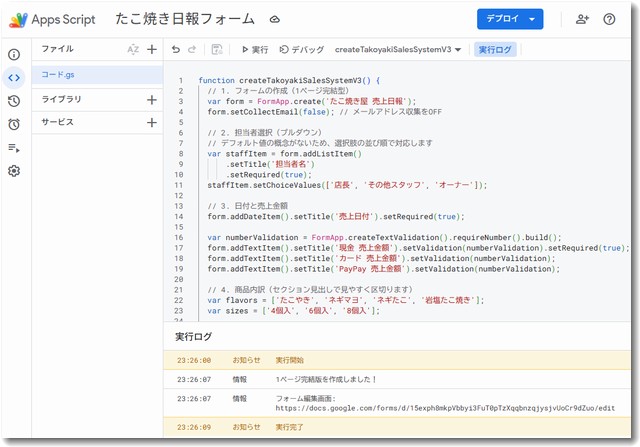Click project title たこ焼き日報フォーム

pos(185,19)
